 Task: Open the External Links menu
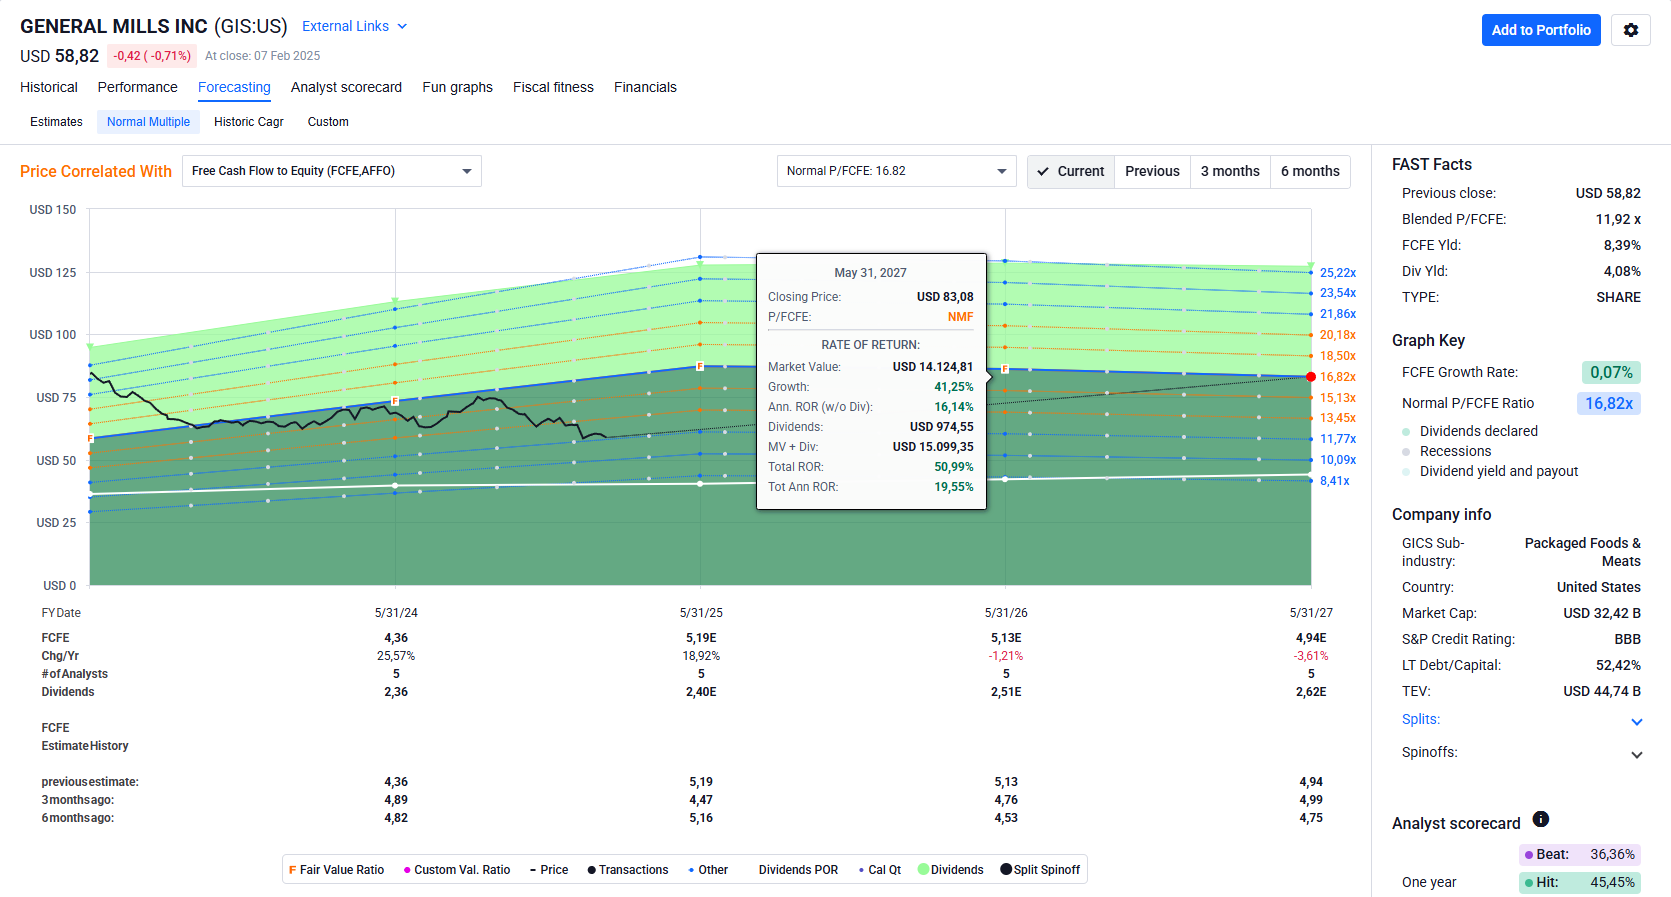[354, 26]
